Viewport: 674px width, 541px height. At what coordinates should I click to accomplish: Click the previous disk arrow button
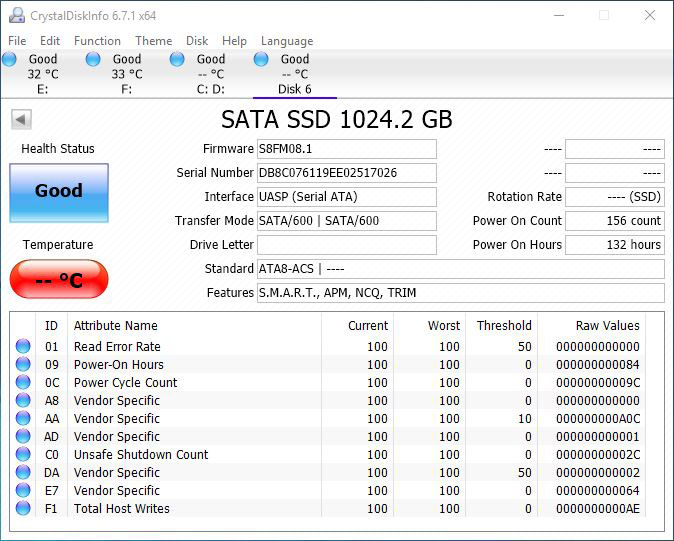click(x=21, y=120)
